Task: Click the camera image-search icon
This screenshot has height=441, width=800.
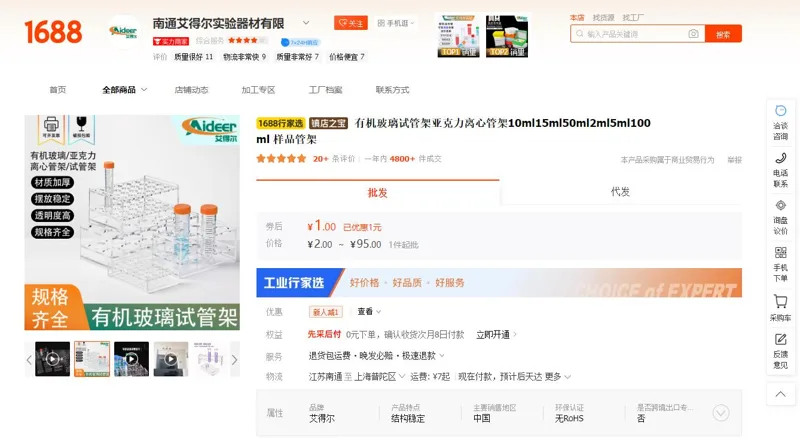Action: [x=693, y=34]
